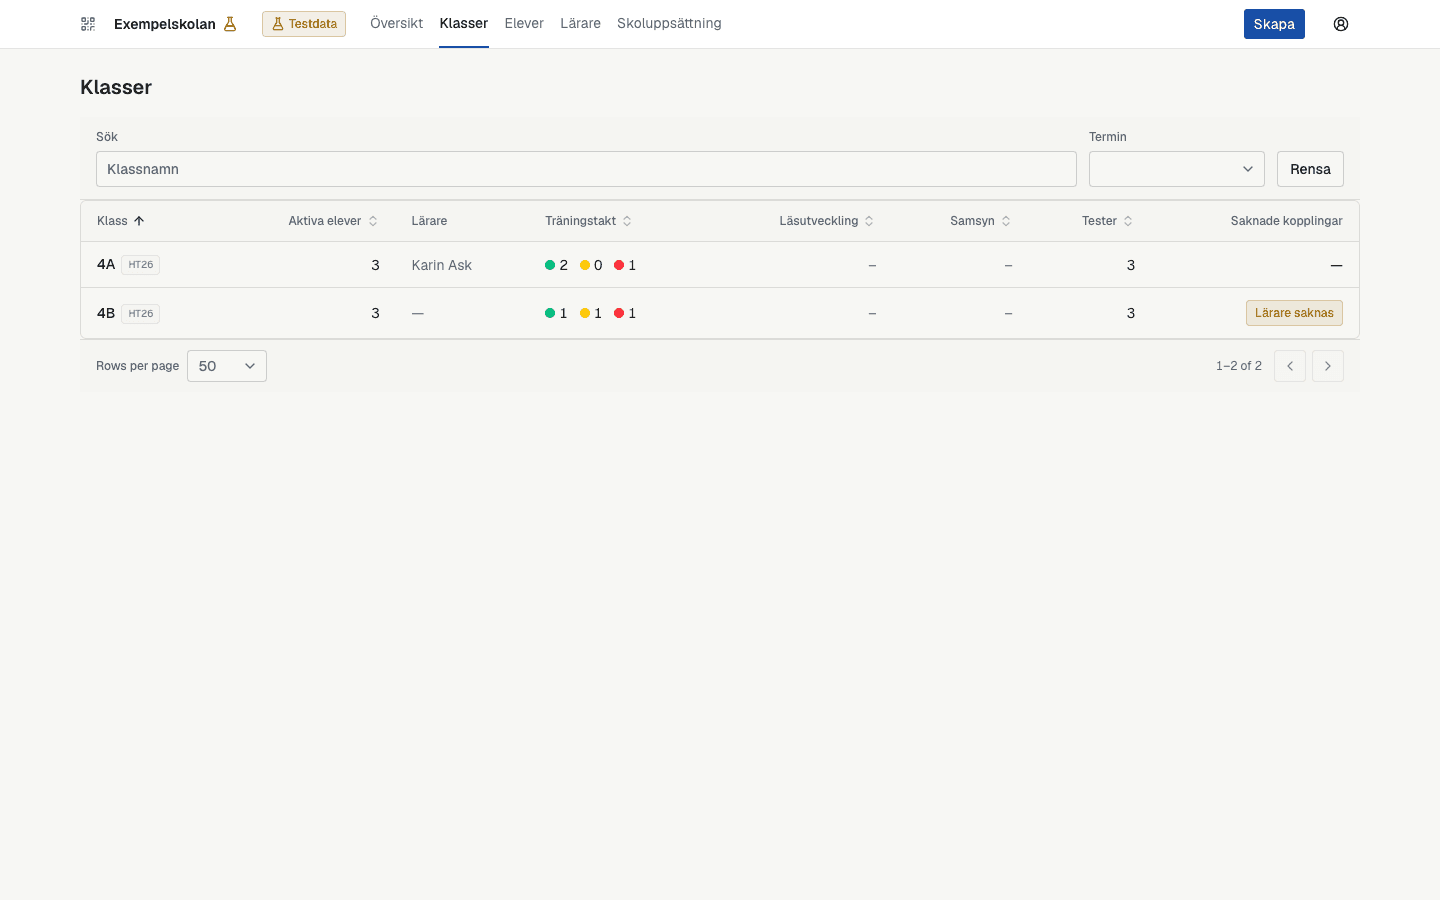1440x900 pixels.
Task: Click the HT26 tag on 4A
Action: click(x=141, y=265)
